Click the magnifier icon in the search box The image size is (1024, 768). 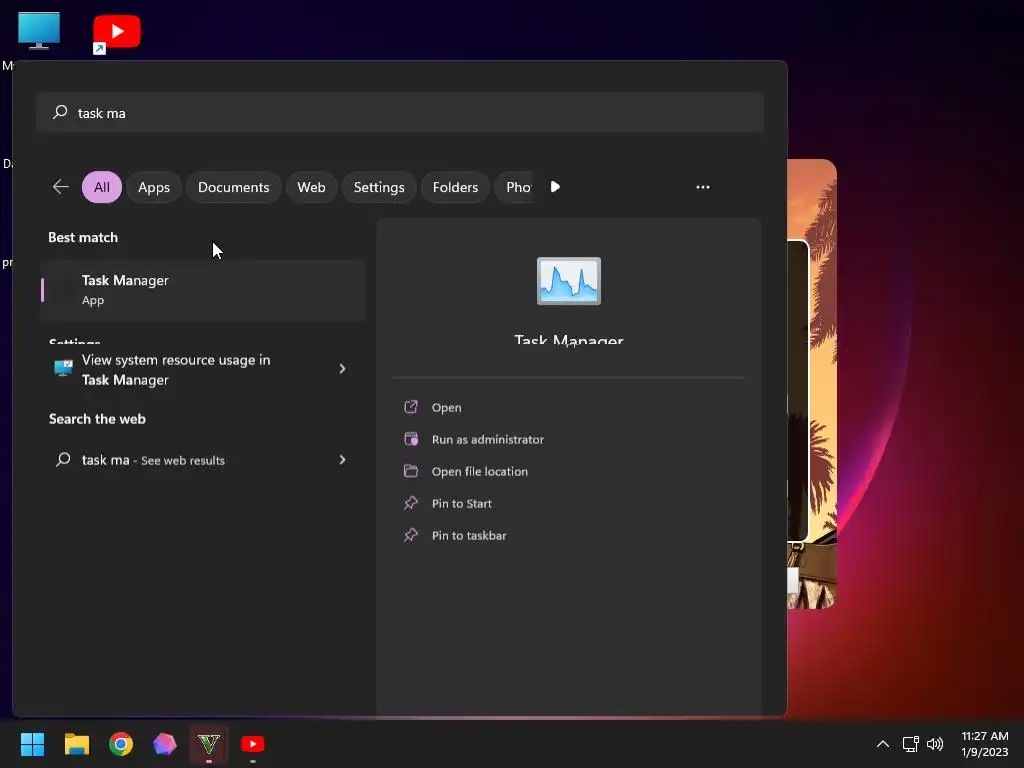point(60,112)
